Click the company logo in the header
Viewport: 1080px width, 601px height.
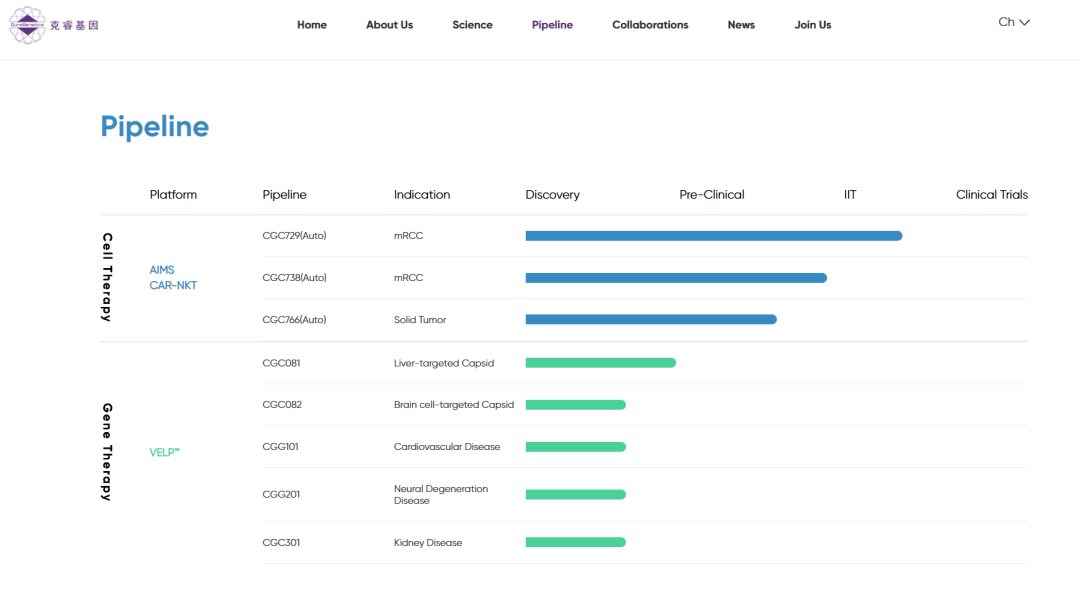(54, 25)
